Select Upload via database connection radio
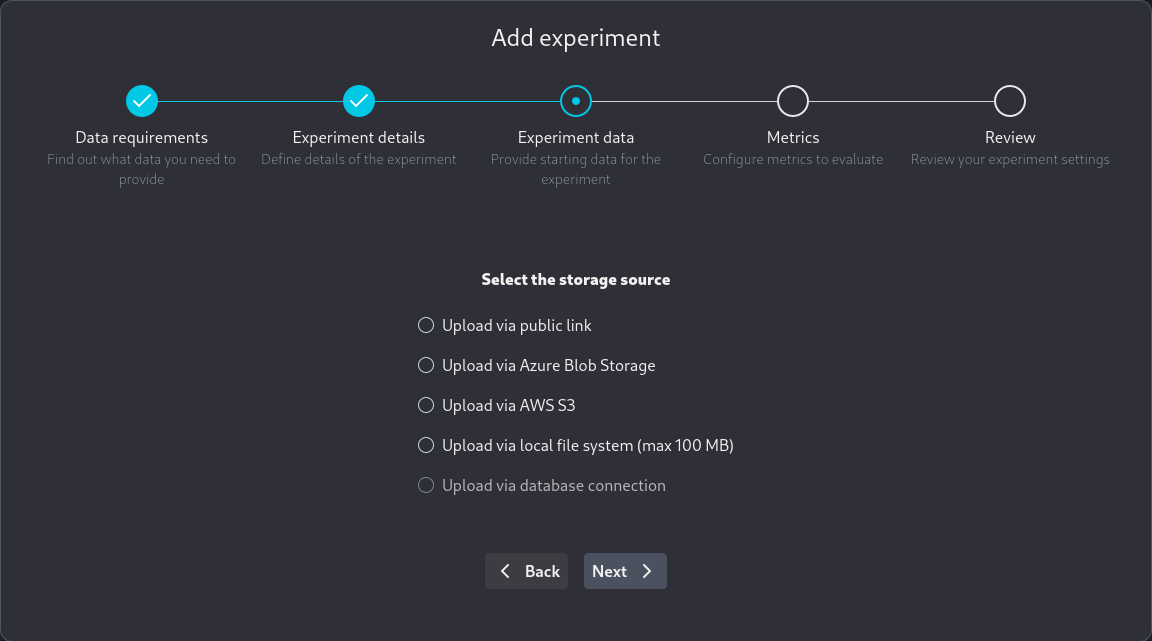This screenshot has height=641, width=1152. (426, 485)
